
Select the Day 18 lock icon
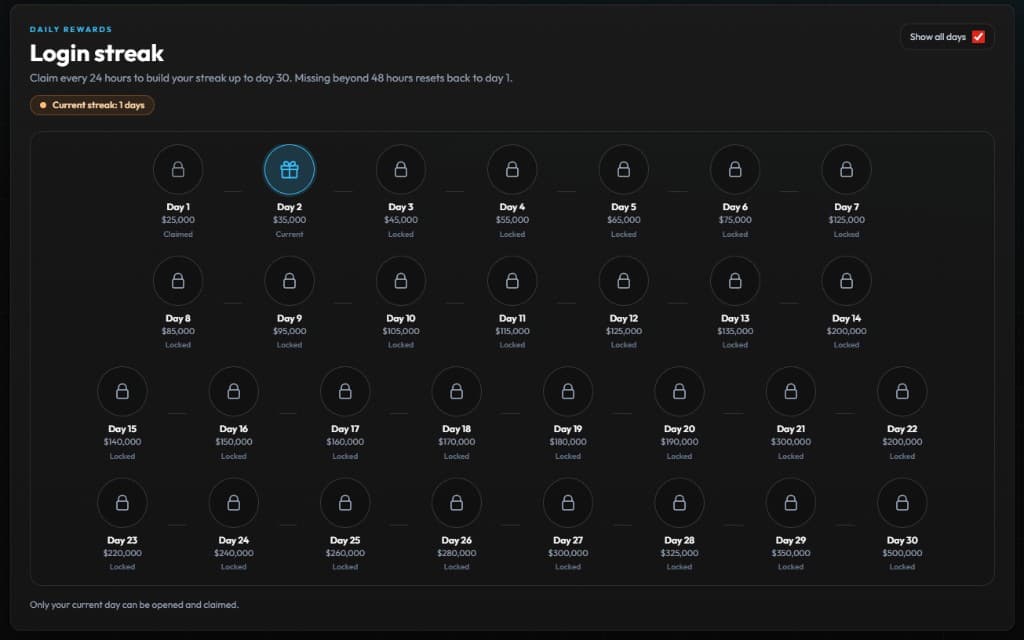(x=456, y=391)
